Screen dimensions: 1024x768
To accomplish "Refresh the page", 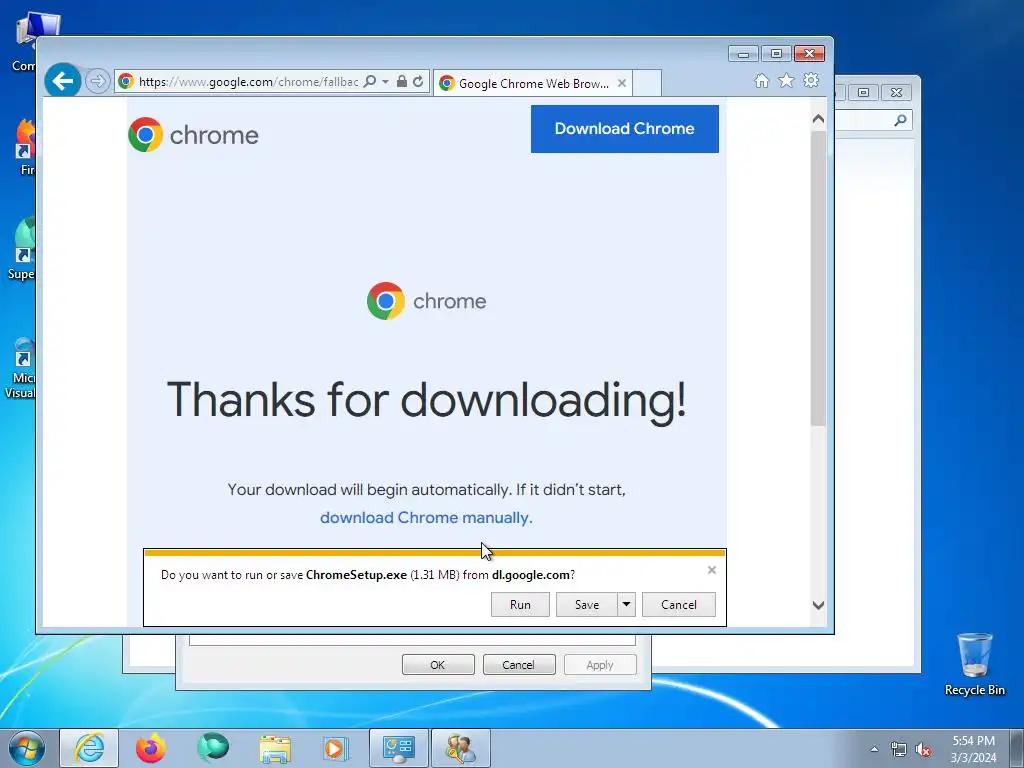I will tap(418, 82).
